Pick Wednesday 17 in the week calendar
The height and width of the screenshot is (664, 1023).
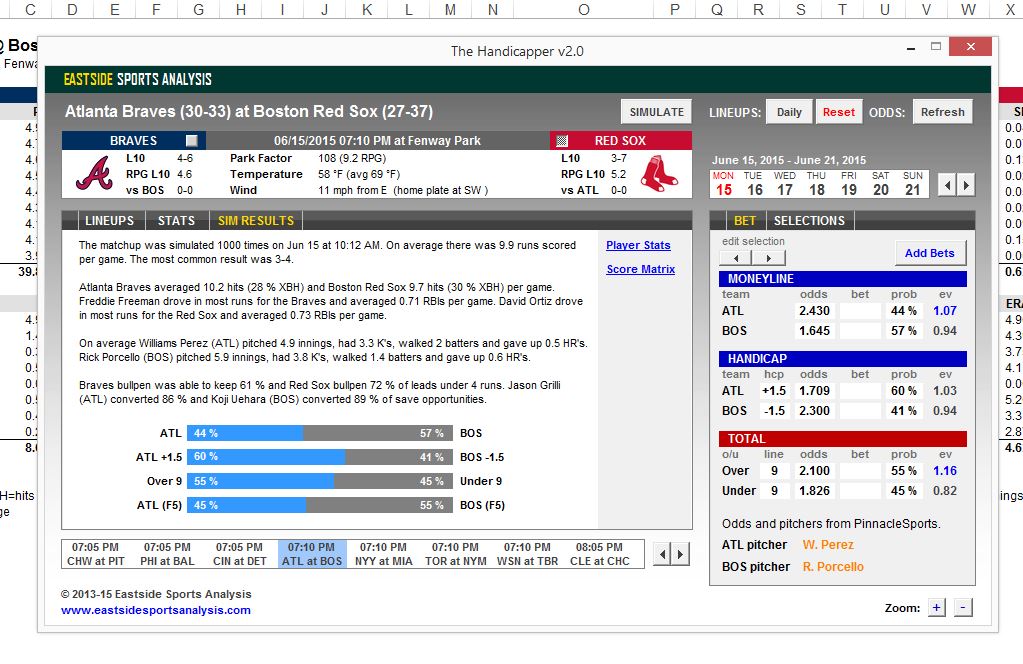coord(785,184)
